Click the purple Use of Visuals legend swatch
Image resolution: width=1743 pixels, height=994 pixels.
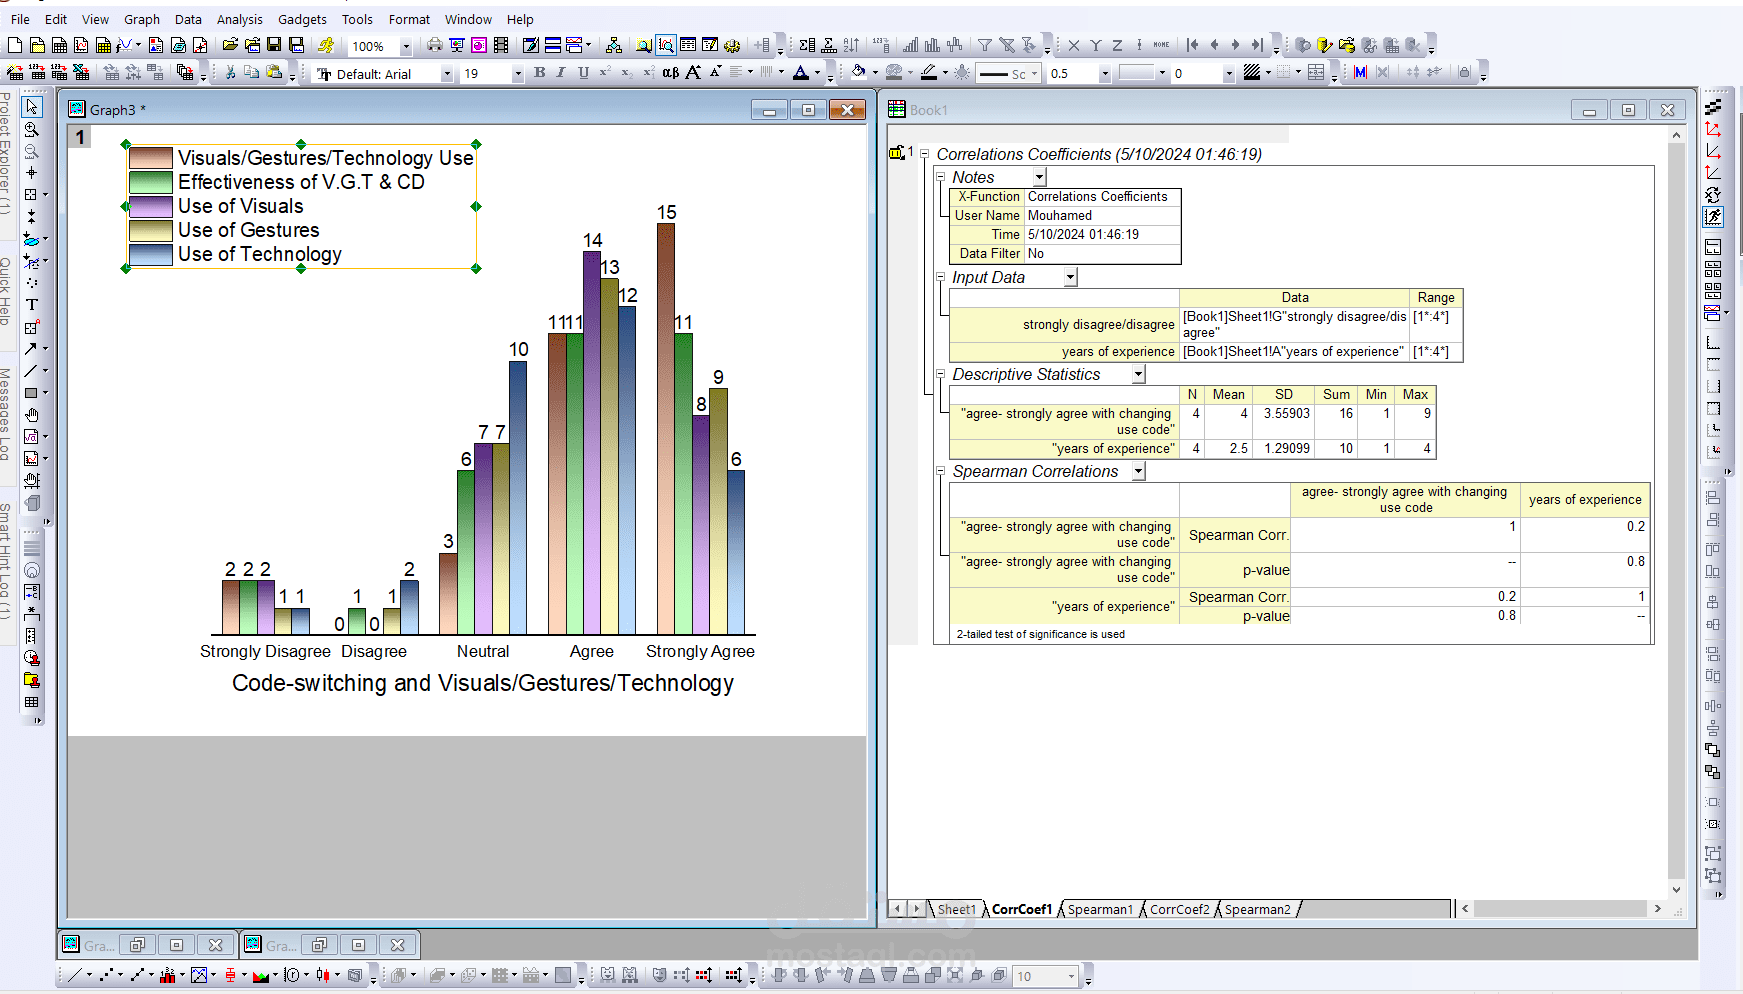151,206
